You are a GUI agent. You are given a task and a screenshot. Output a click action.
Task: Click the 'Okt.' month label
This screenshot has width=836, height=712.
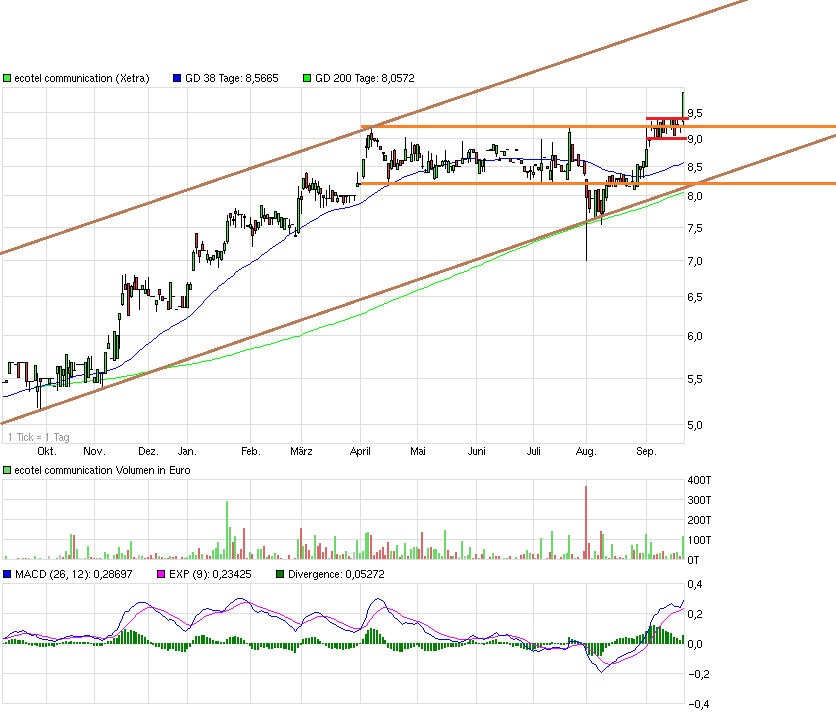coord(47,452)
